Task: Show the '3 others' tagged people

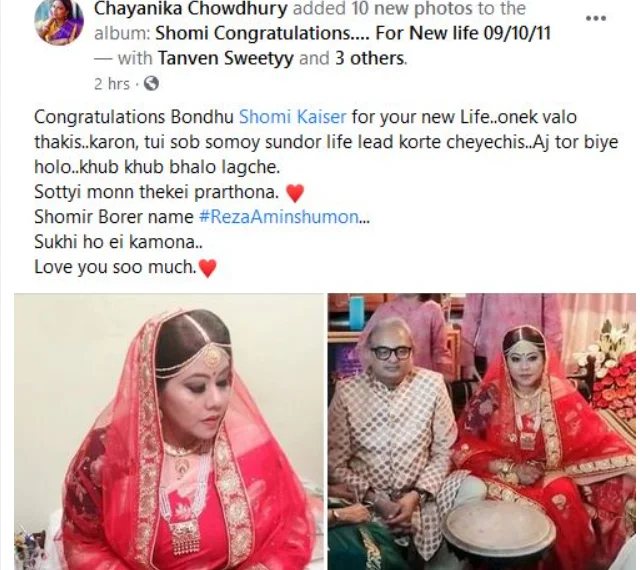Action: [x=370, y=58]
